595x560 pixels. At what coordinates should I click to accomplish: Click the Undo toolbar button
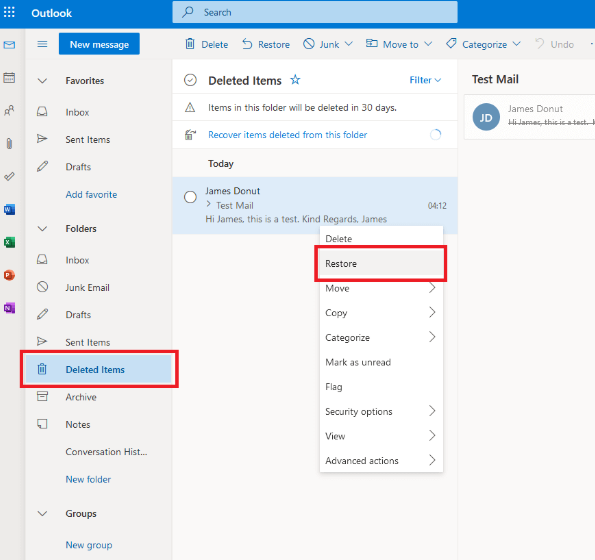click(x=555, y=44)
